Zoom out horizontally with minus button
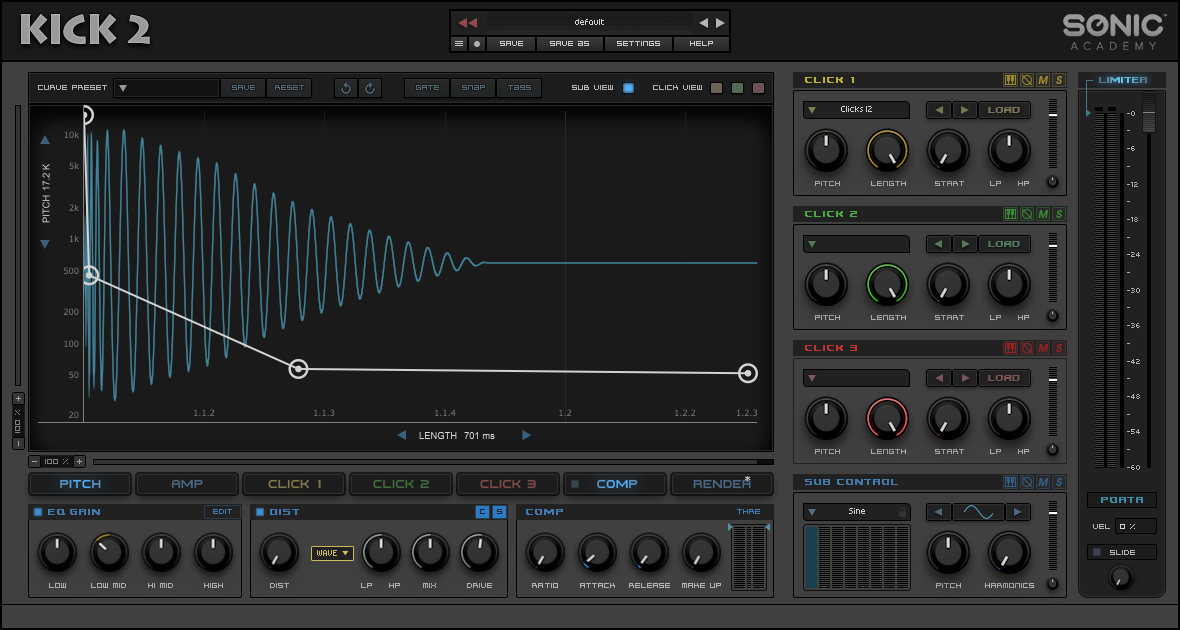 tap(35, 461)
